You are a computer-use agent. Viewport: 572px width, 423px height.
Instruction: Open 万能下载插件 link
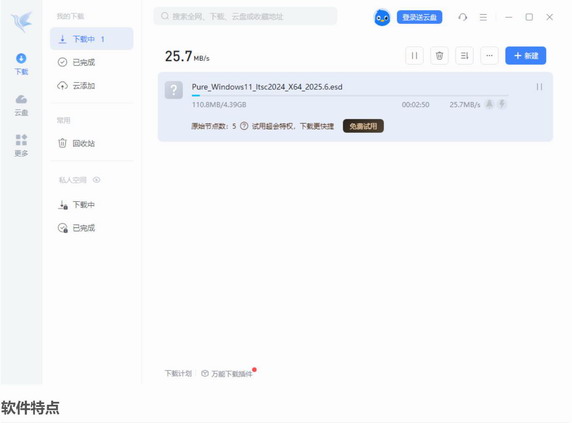(227, 373)
